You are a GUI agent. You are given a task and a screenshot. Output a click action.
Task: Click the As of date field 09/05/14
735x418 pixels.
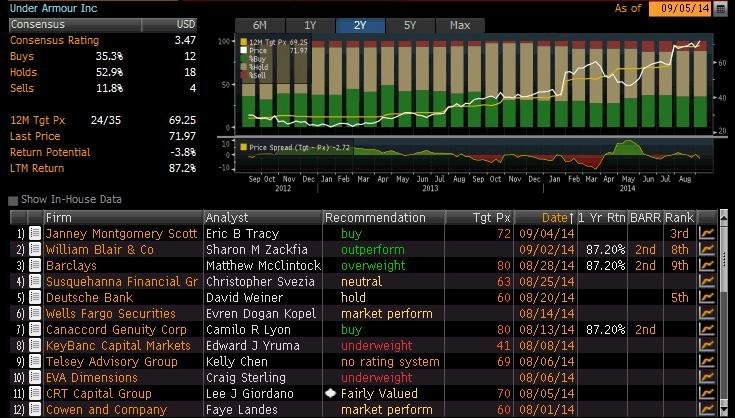click(680, 8)
